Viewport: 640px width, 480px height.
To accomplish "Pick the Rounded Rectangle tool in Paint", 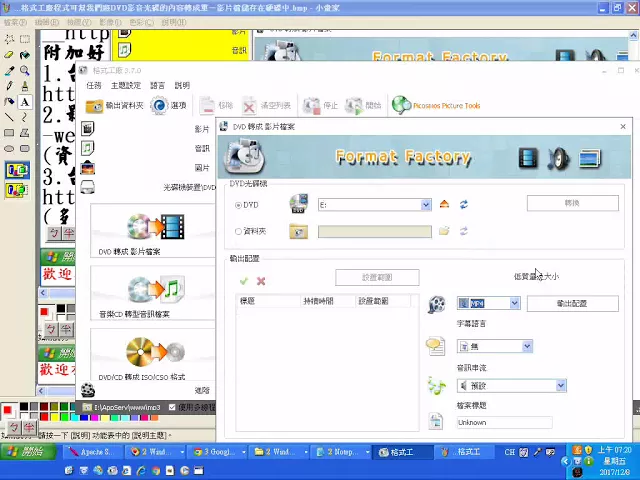I will pos(25,149).
